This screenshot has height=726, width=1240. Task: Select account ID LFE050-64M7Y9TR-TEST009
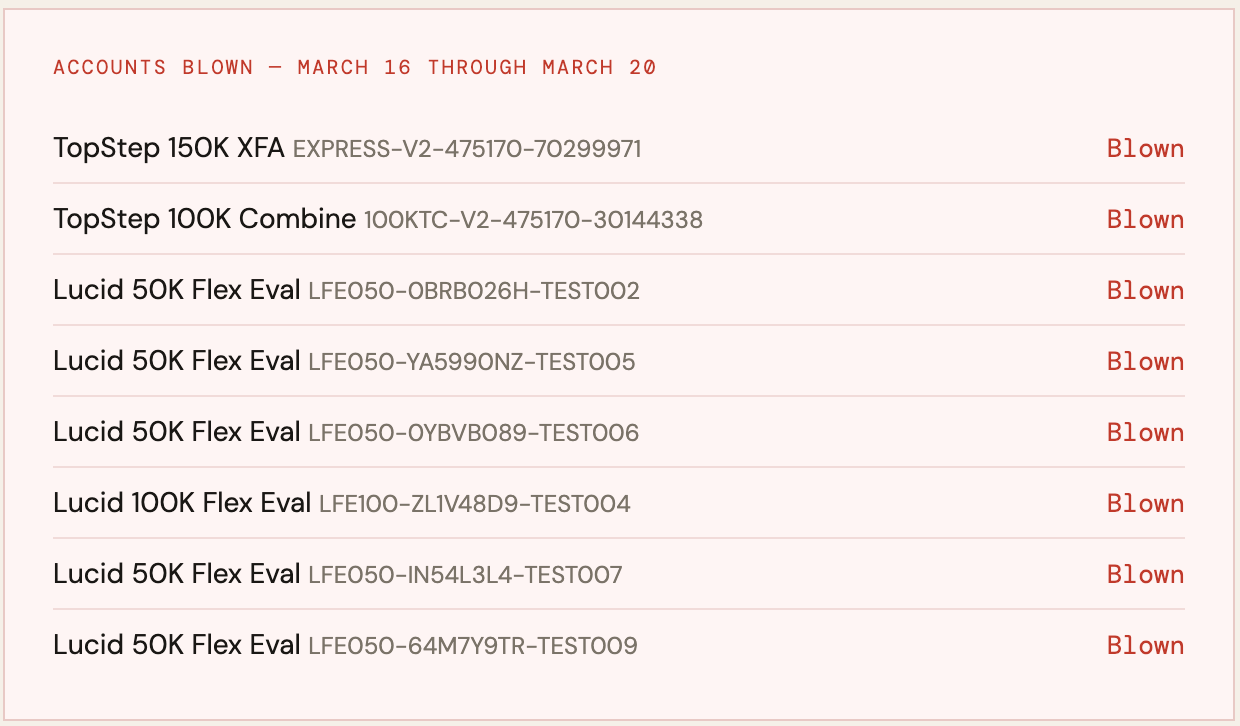pos(473,646)
